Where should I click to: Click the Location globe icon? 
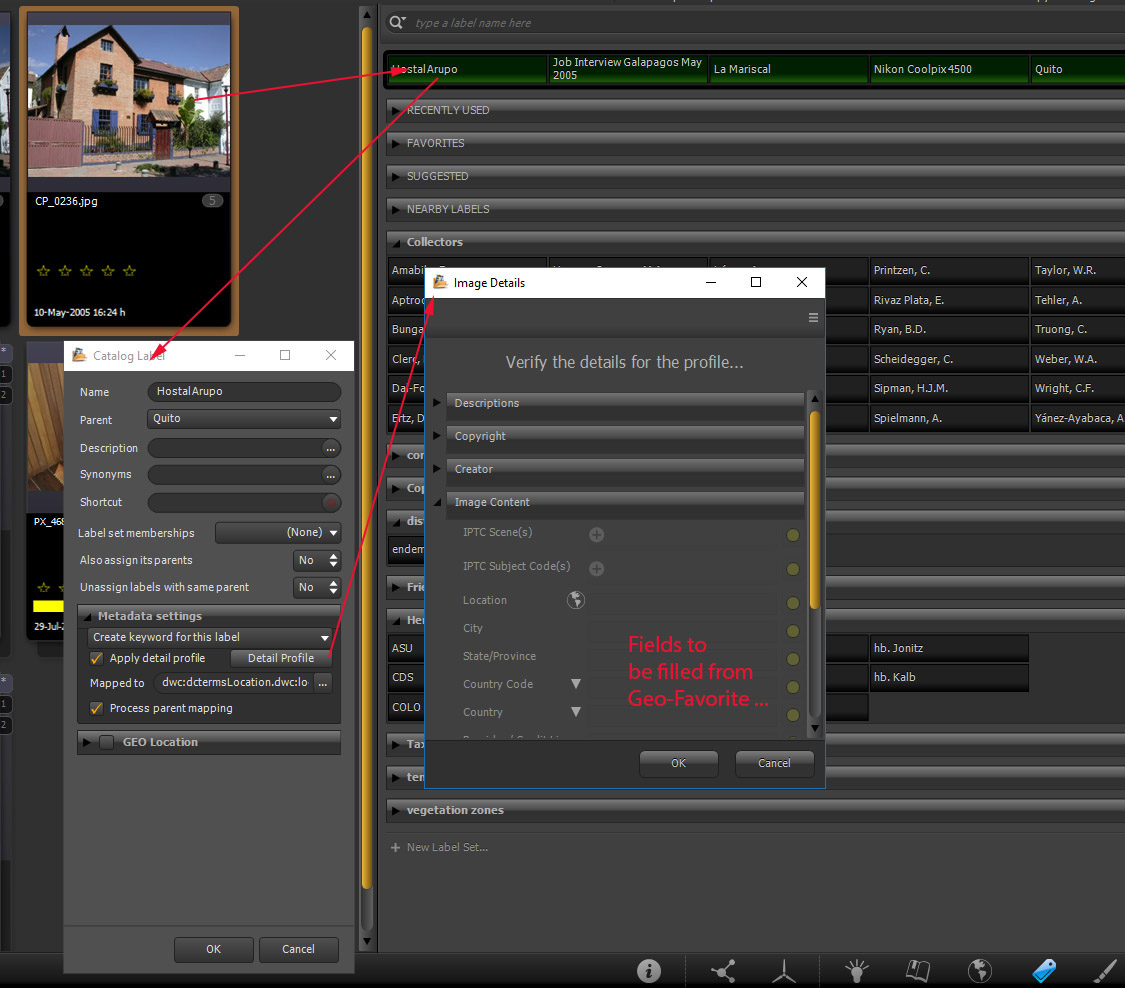point(575,600)
